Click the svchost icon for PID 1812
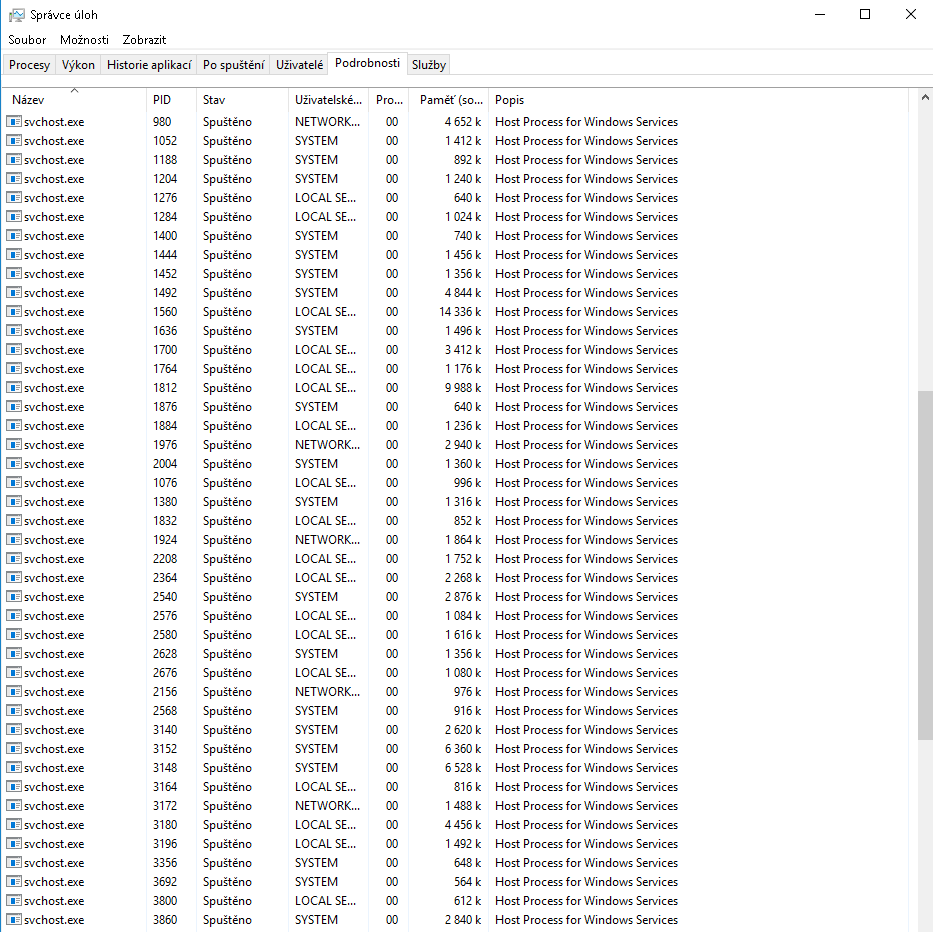The height and width of the screenshot is (932, 933). (14, 388)
